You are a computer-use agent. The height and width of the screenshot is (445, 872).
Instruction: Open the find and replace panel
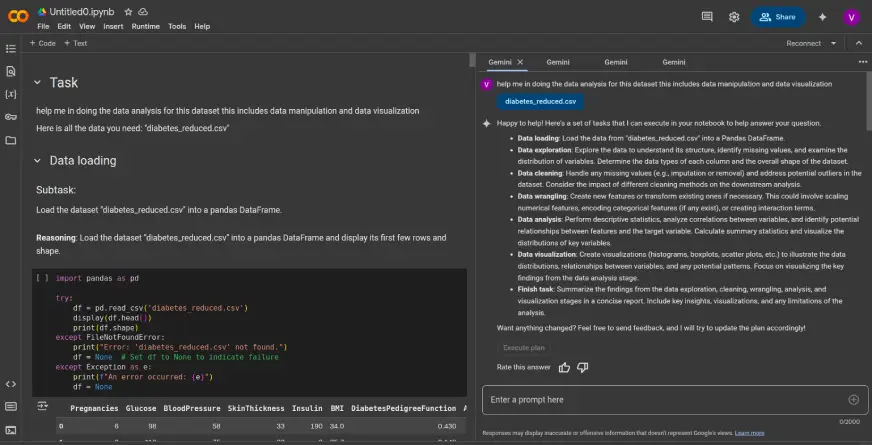[11, 71]
